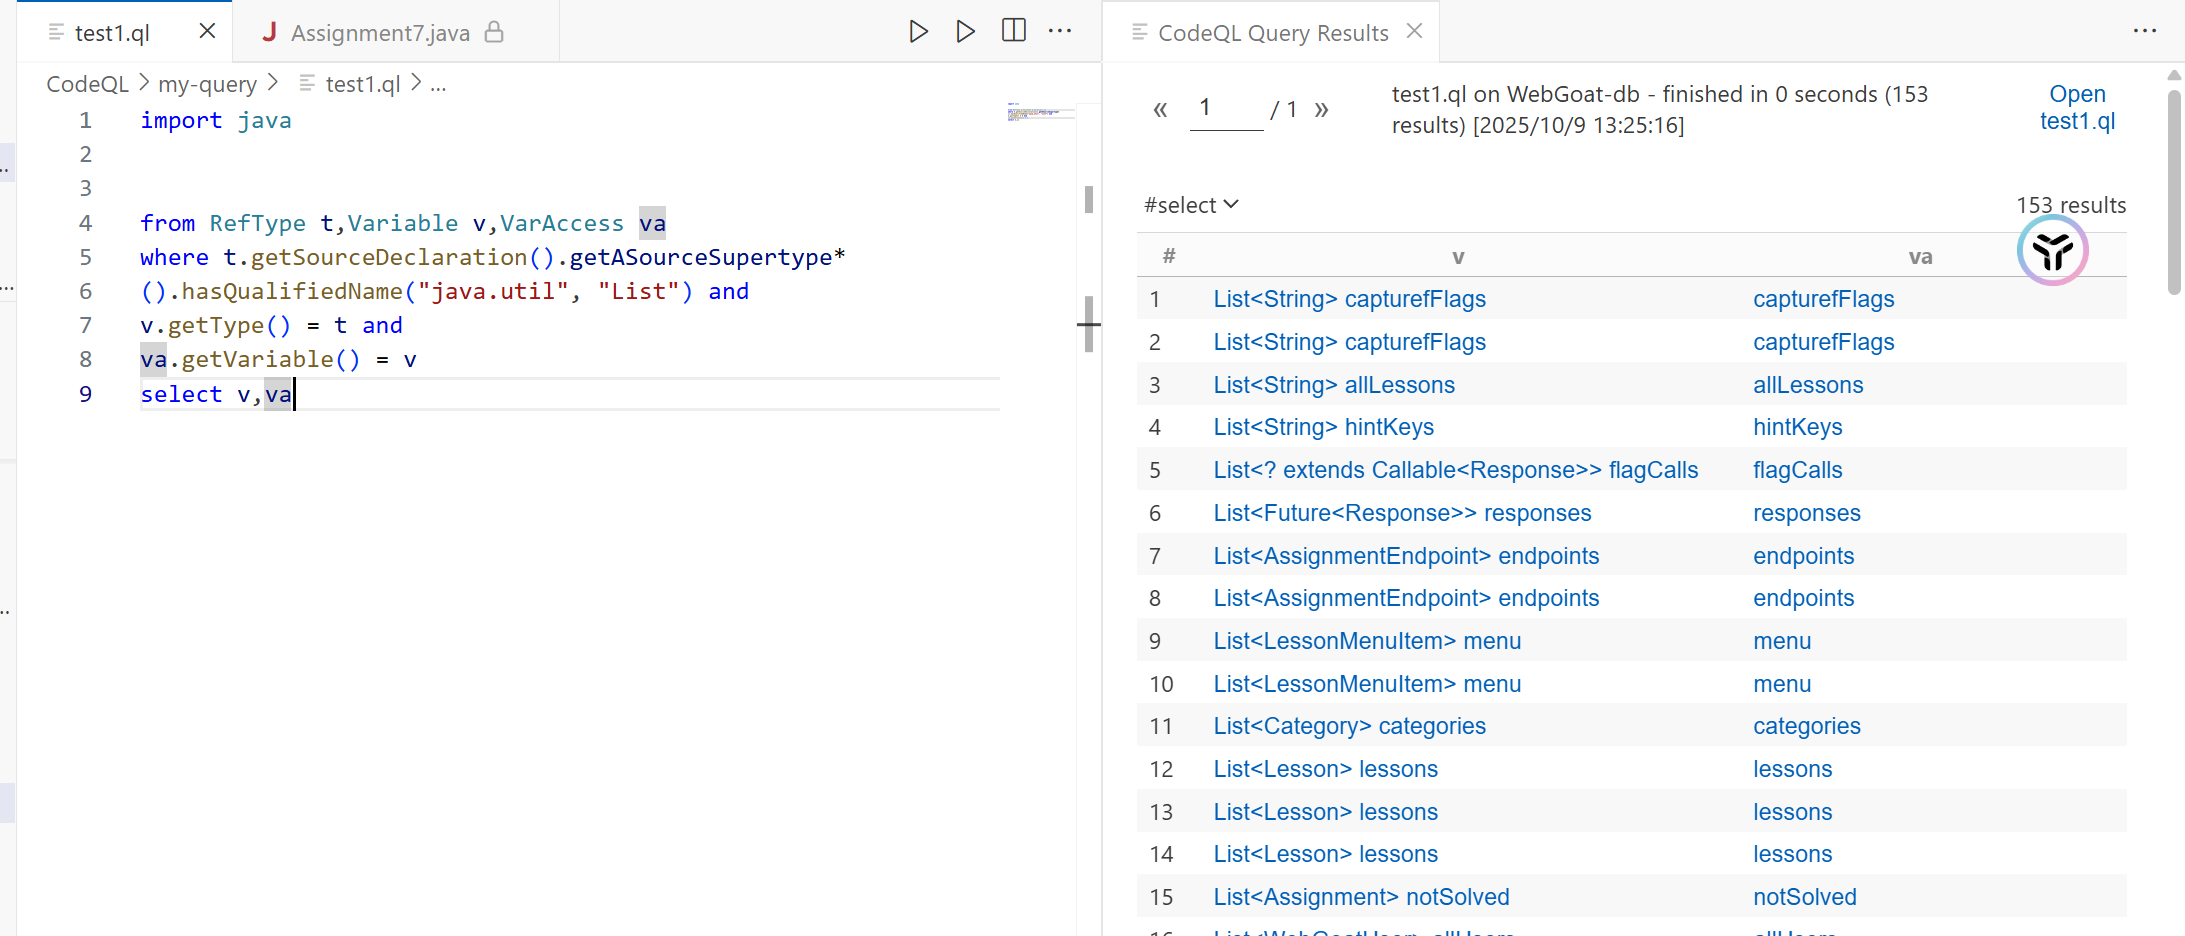Switch to the Assignment7.java tab
This screenshot has height=936, width=2185.
(x=380, y=33)
